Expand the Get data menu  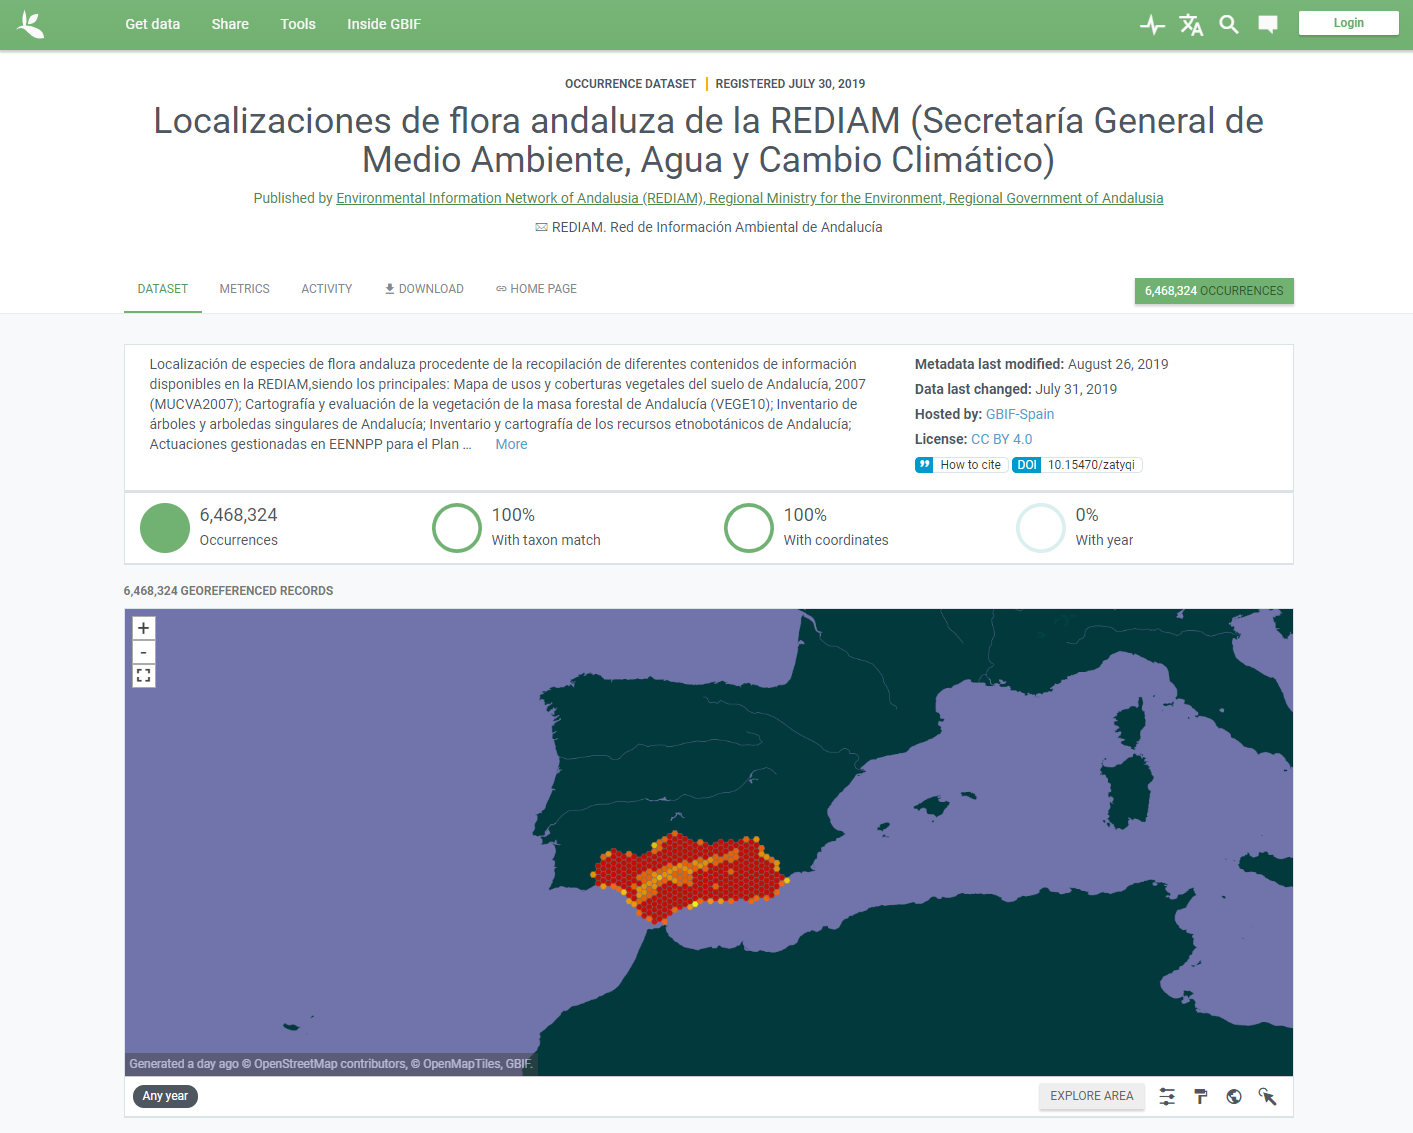[x=152, y=24]
